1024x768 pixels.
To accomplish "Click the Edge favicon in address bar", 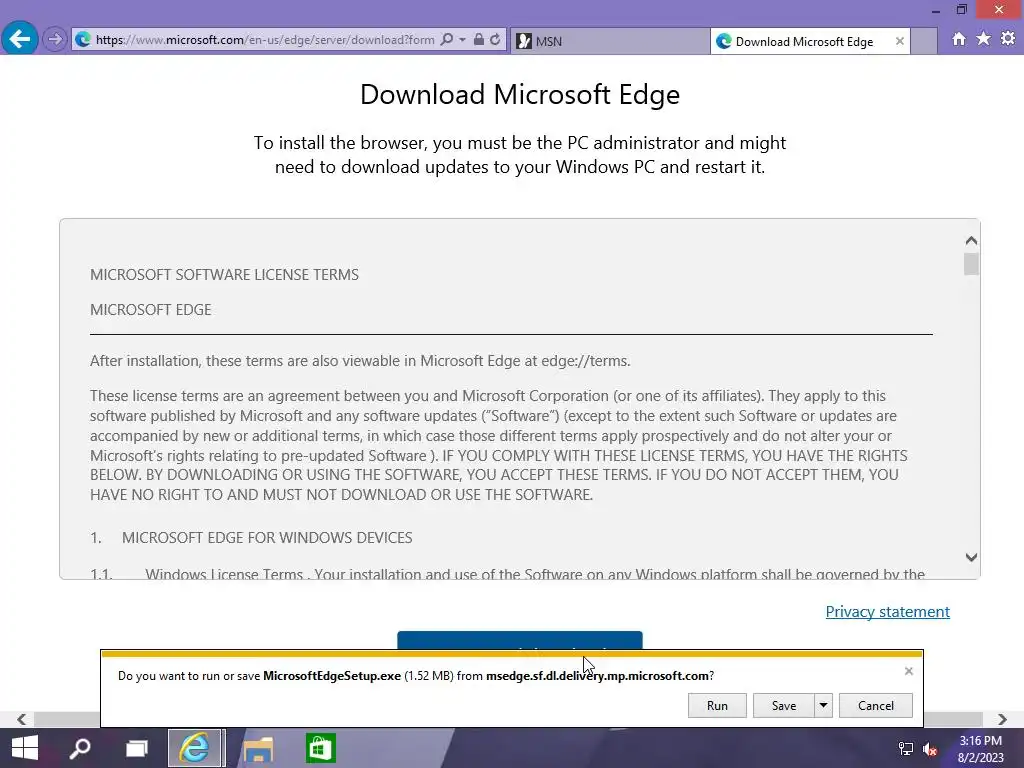I will [83, 40].
